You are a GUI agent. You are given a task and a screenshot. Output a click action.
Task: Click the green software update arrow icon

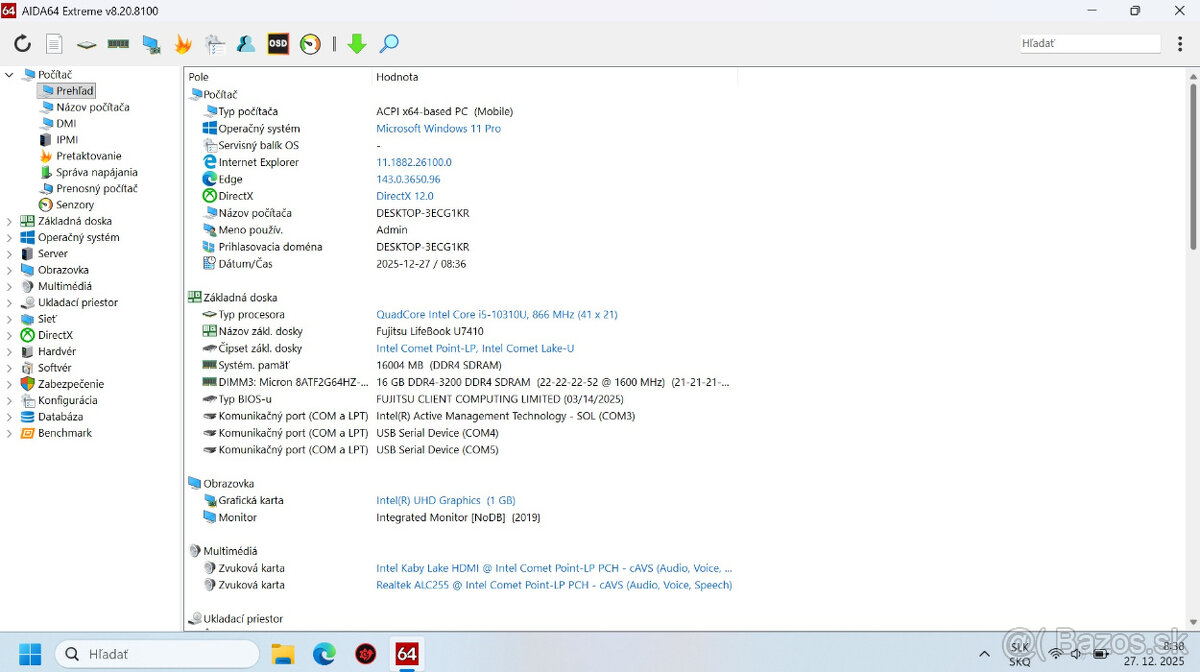pyautogui.click(x=357, y=43)
